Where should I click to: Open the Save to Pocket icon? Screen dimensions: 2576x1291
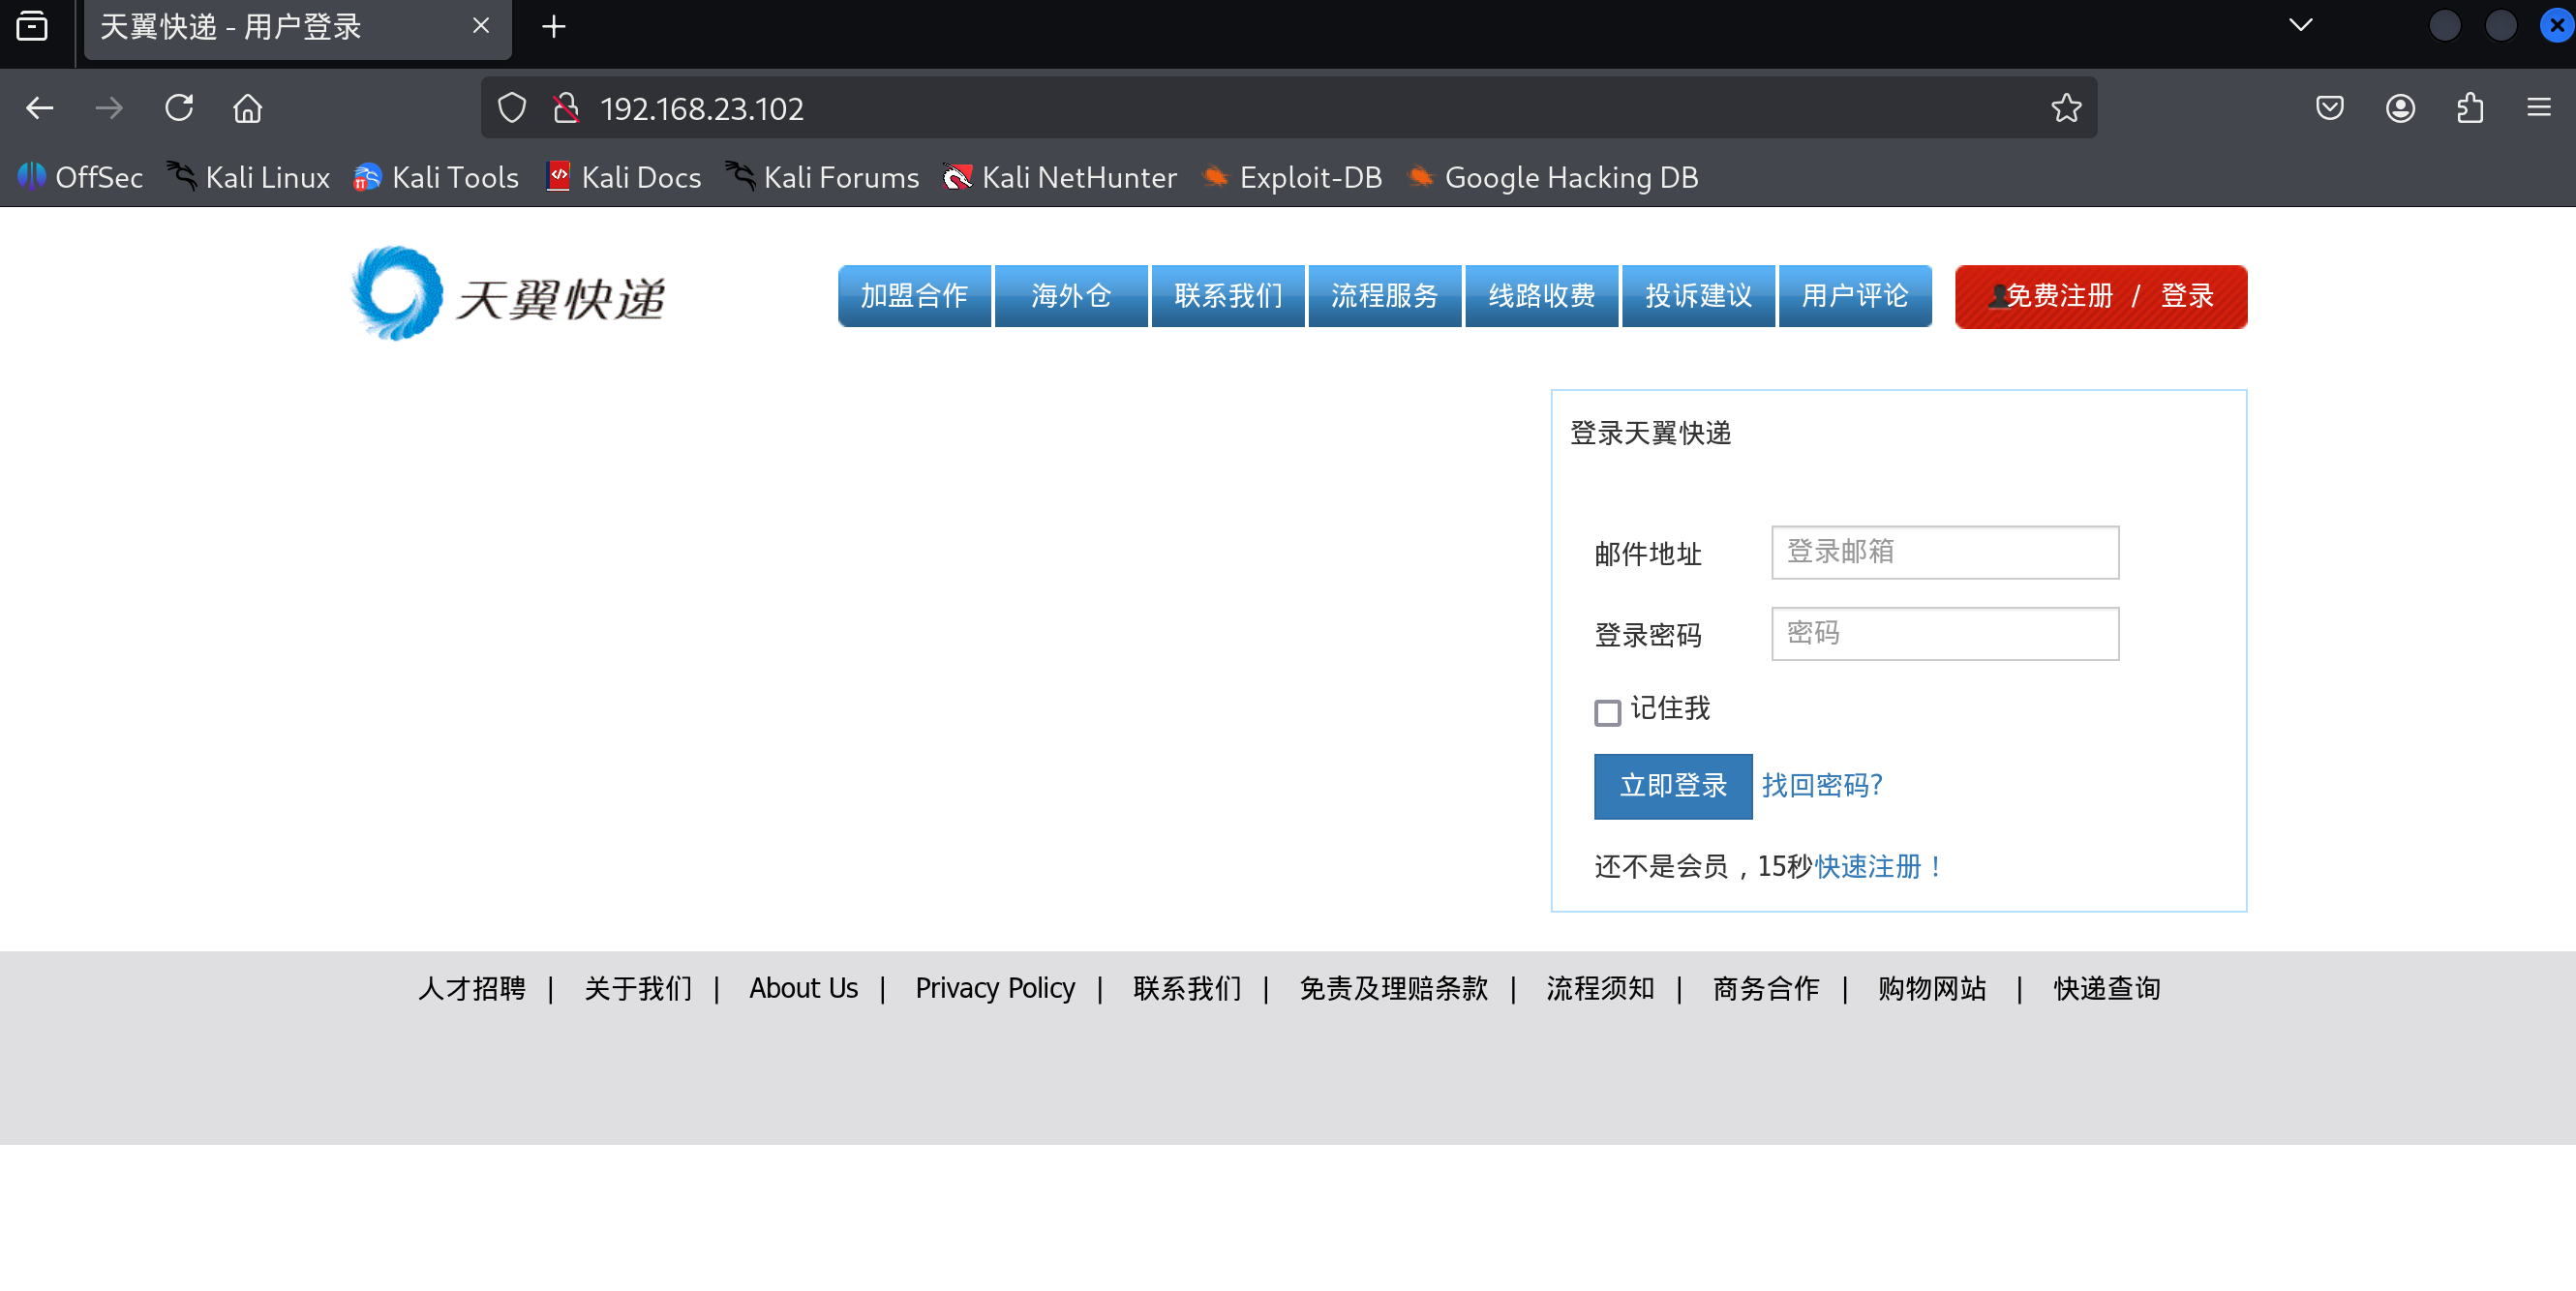(x=2330, y=108)
